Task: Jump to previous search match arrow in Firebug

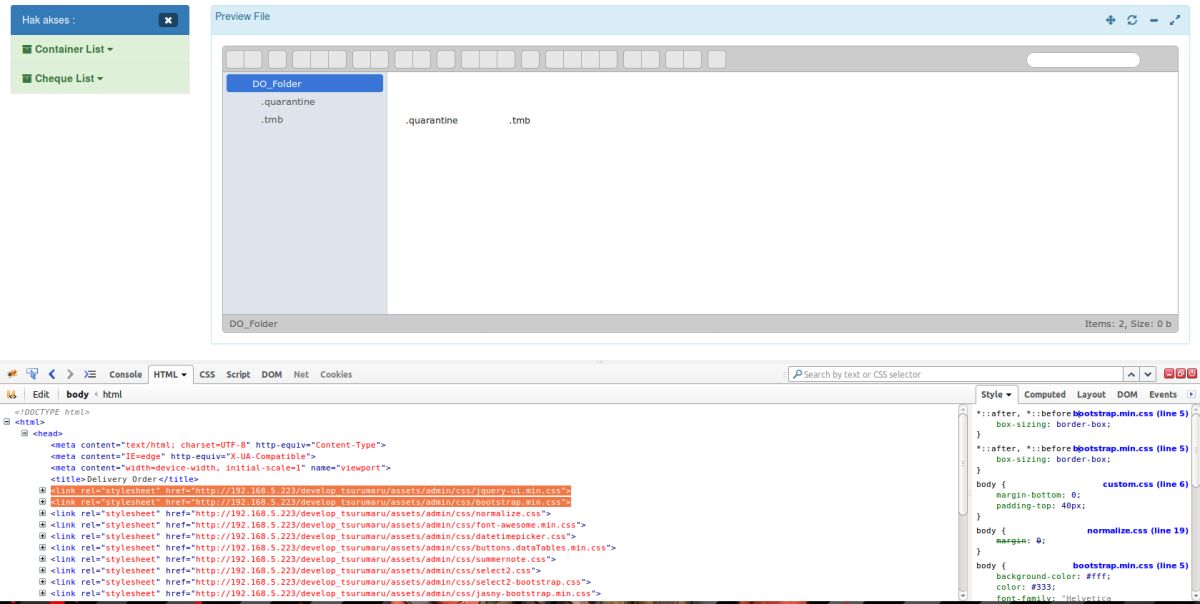Action: click(1132, 374)
